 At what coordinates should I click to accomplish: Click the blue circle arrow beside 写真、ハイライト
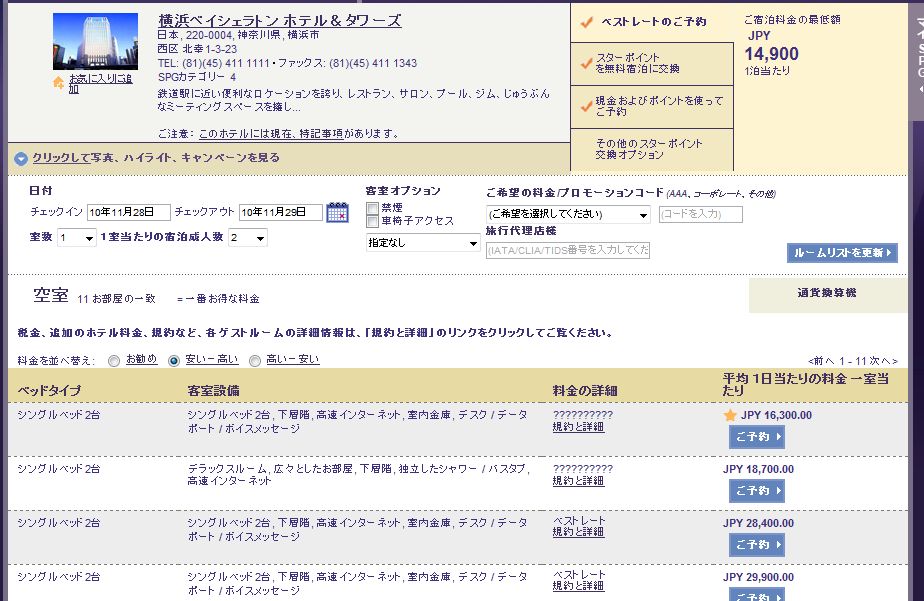coord(21,158)
